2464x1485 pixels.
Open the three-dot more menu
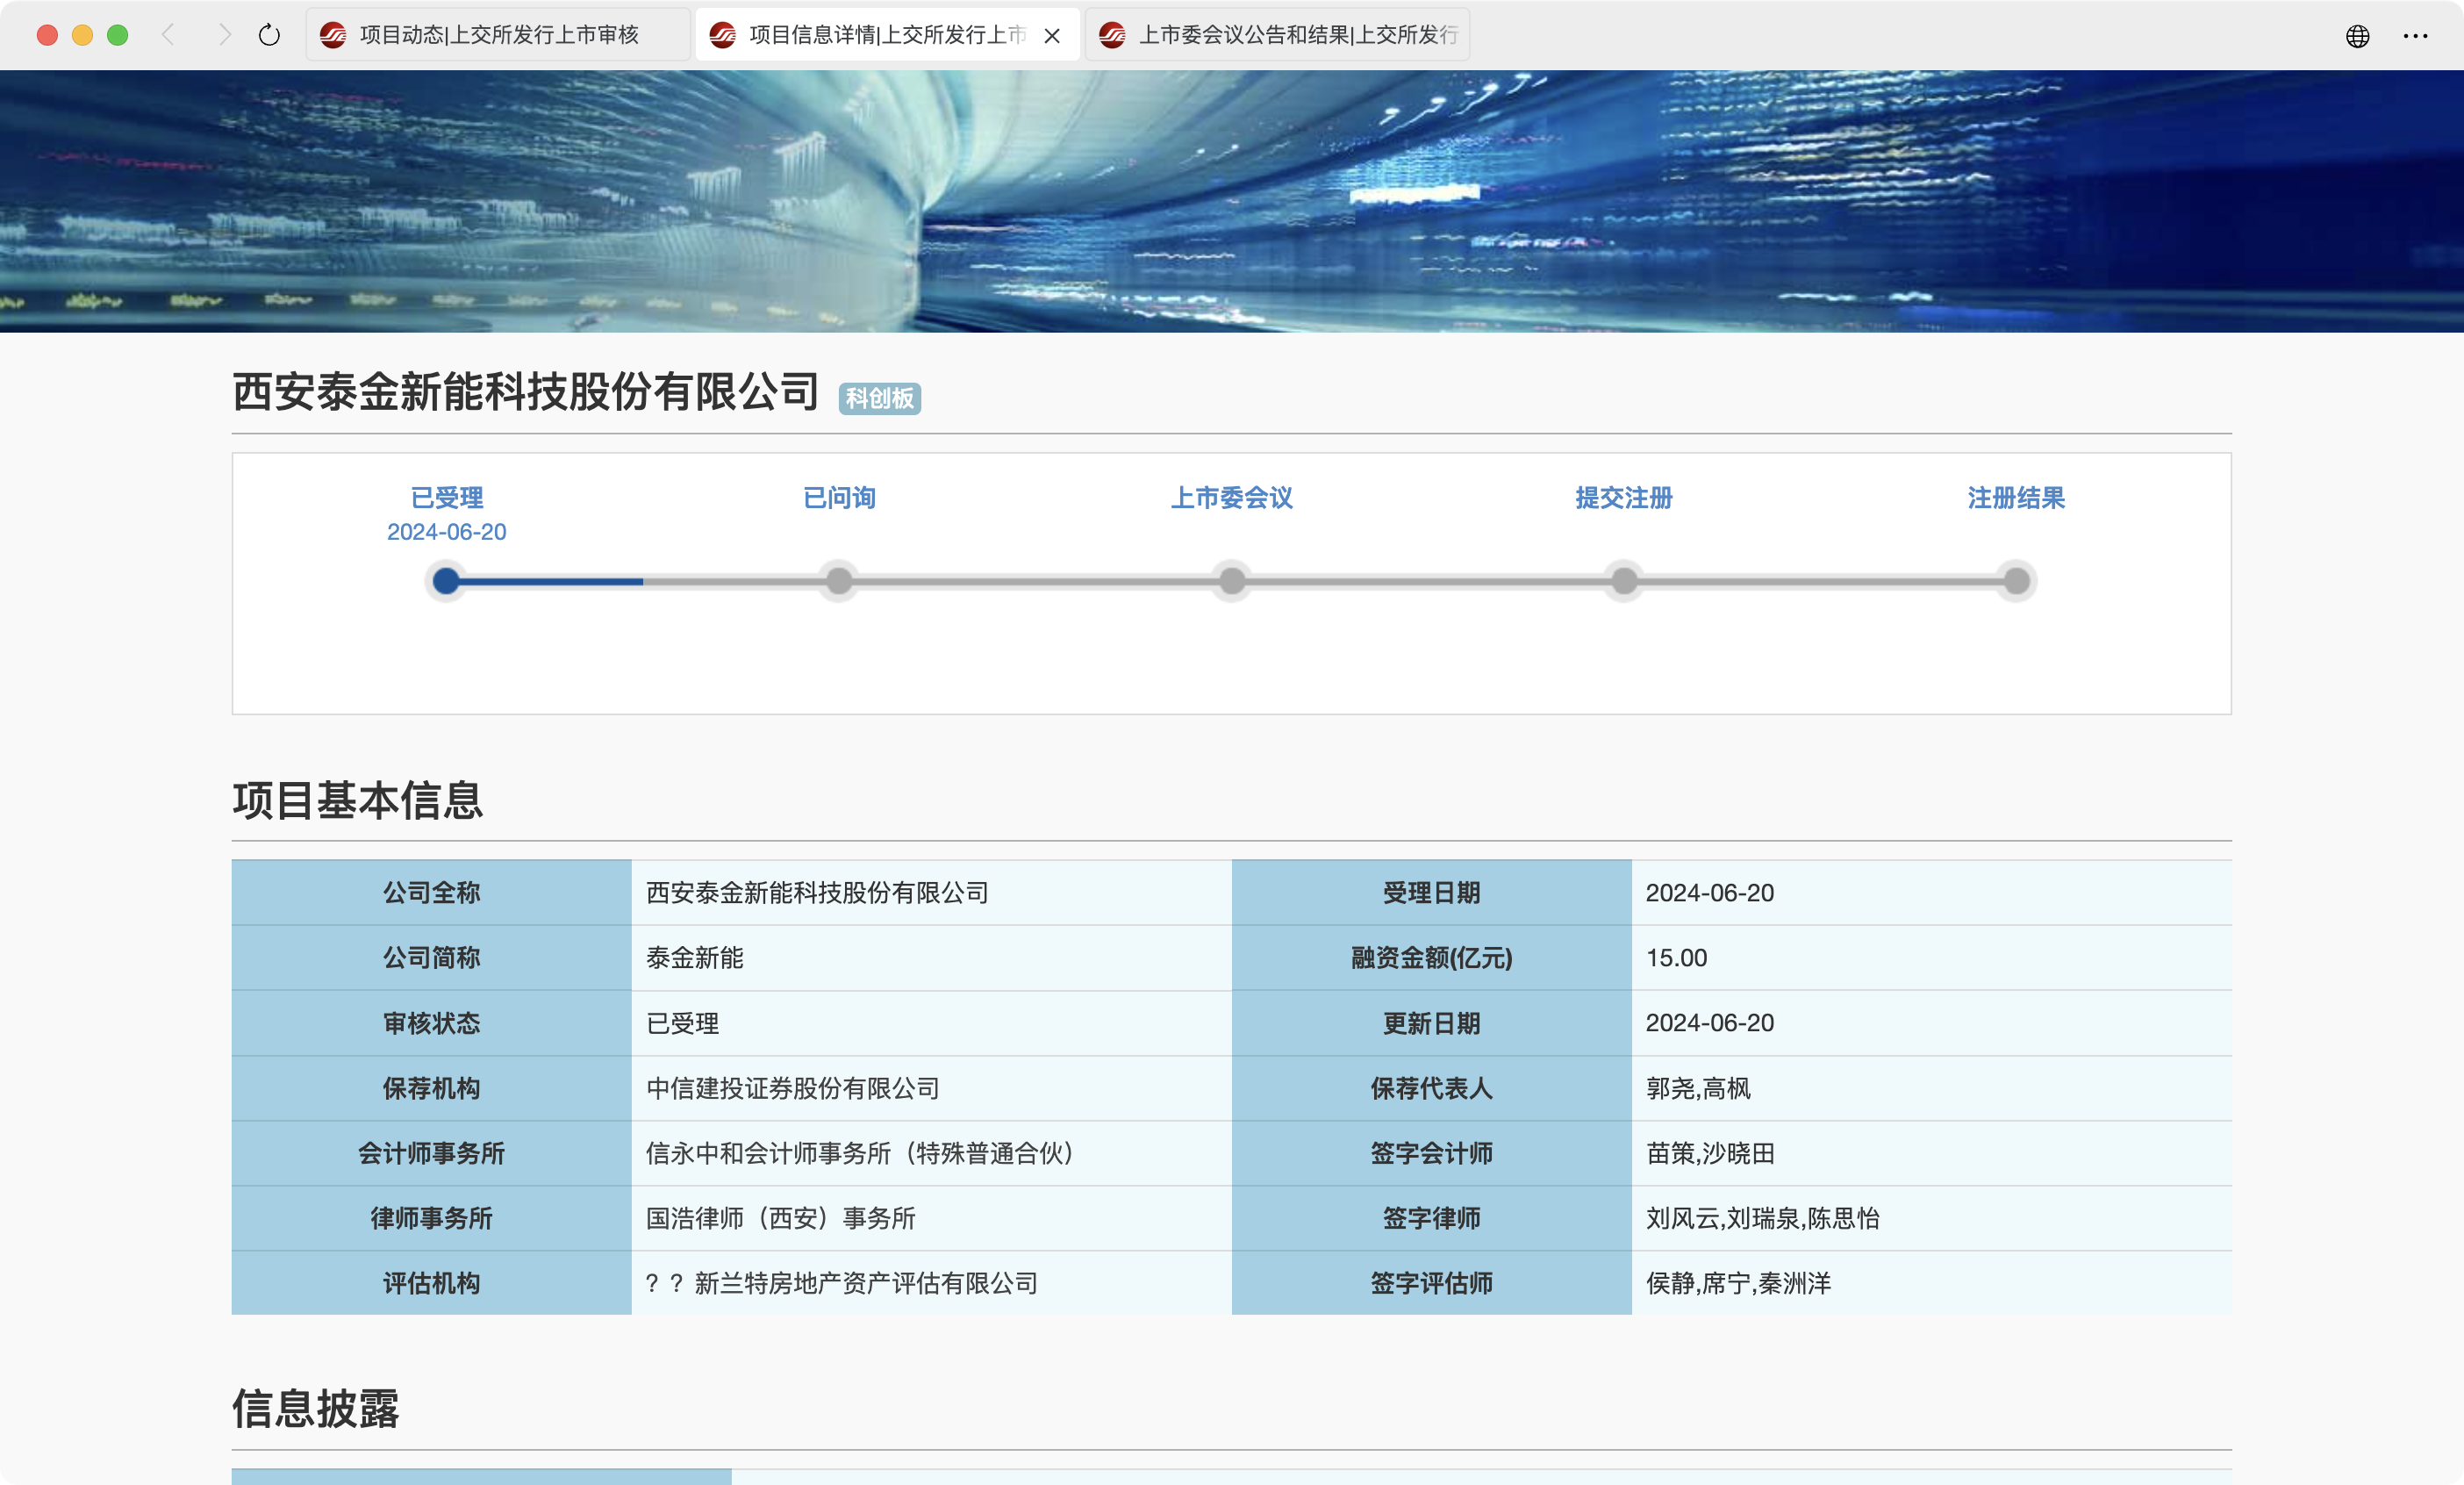point(2415,36)
